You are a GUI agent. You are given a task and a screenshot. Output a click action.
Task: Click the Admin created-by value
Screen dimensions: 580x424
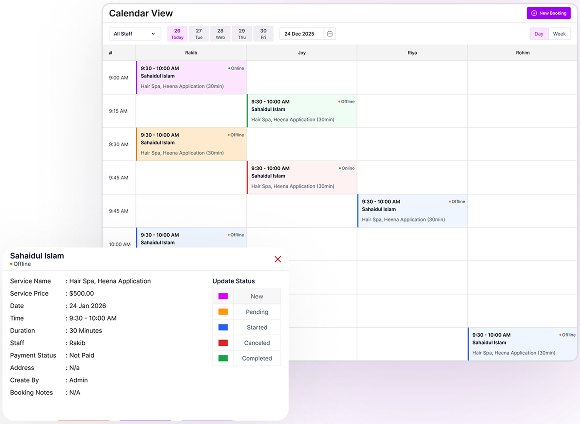click(79, 380)
